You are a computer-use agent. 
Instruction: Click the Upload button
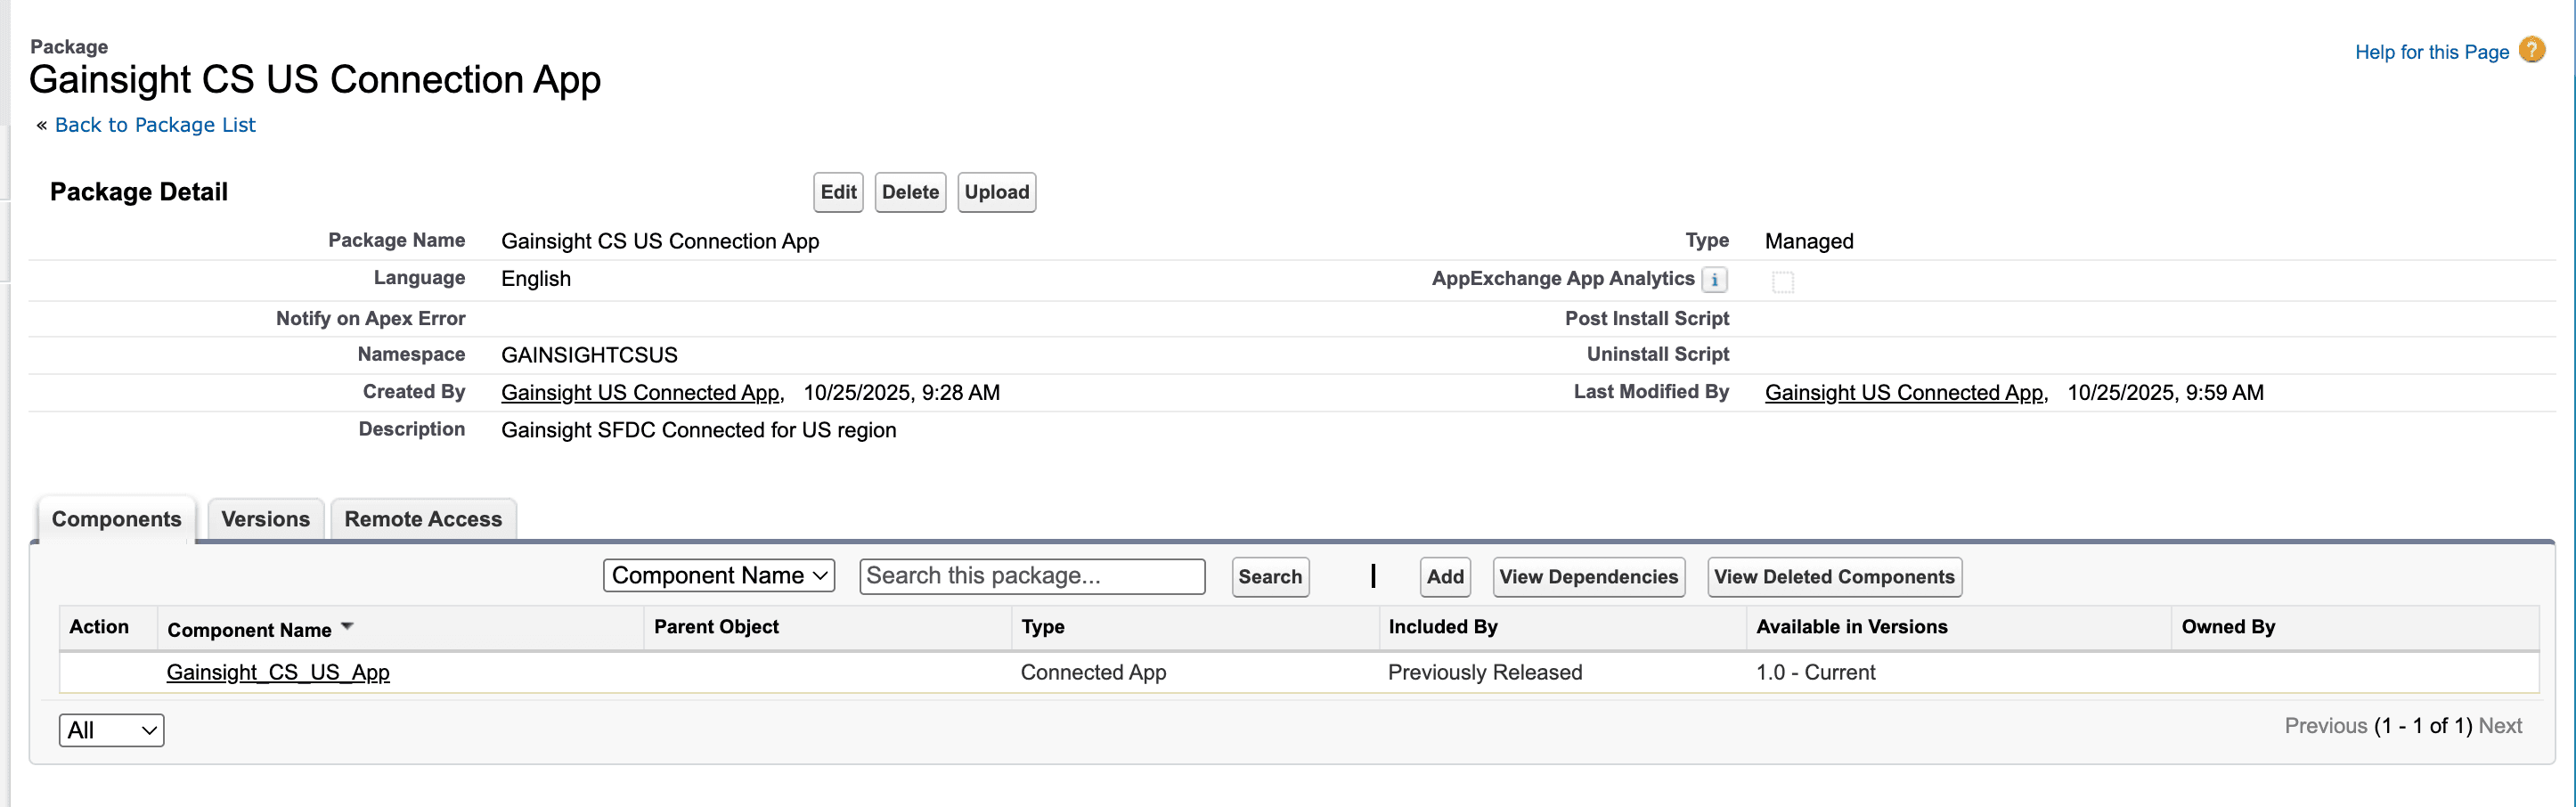coord(996,192)
